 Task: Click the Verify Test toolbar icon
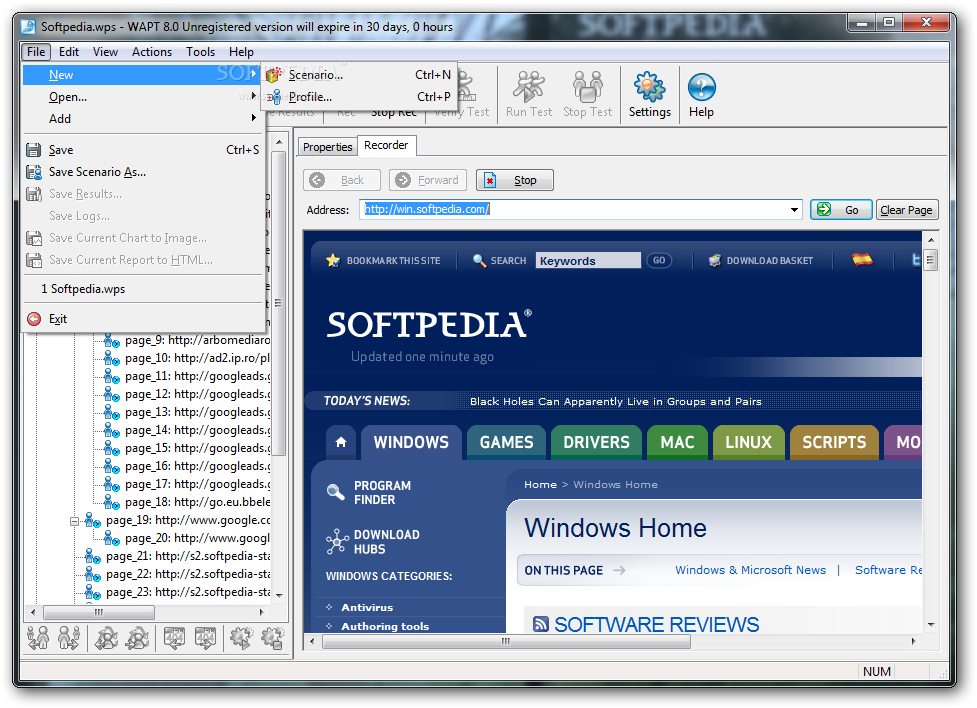click(466, 87)
